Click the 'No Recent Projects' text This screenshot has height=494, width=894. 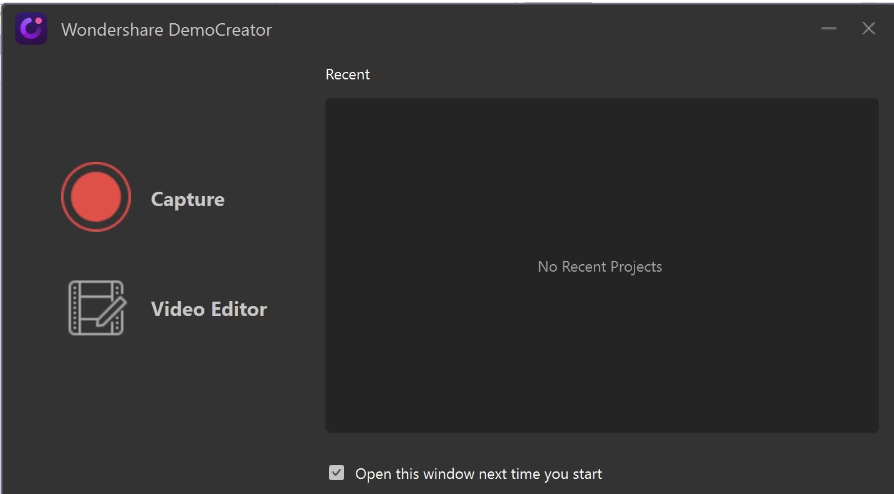(600, 266)
